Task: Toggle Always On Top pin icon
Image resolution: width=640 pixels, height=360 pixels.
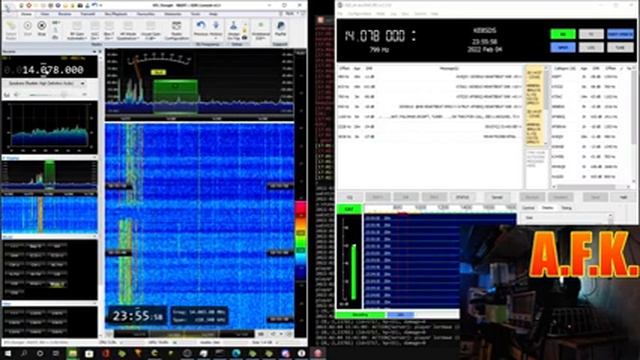Action: pos(233,30)
